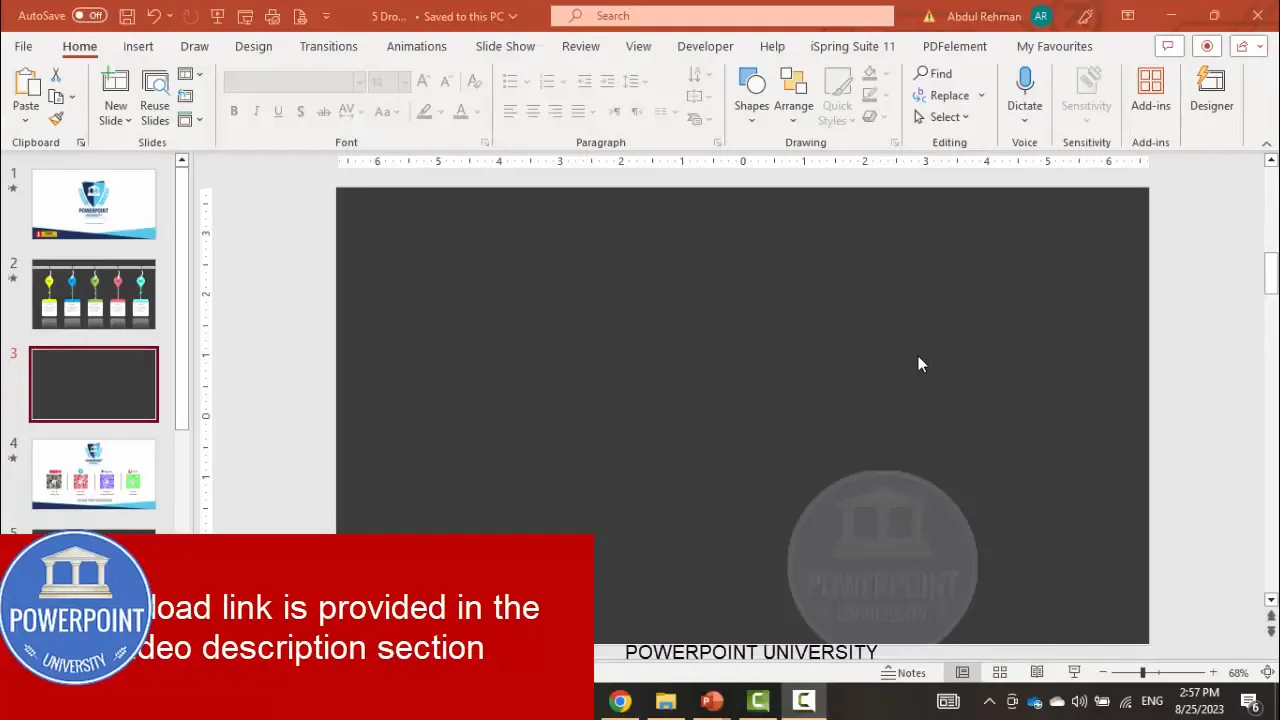Viewport: 1280px width, 720px height.
Task: Cut selection with the scissors icon
Action: [56, 75]
